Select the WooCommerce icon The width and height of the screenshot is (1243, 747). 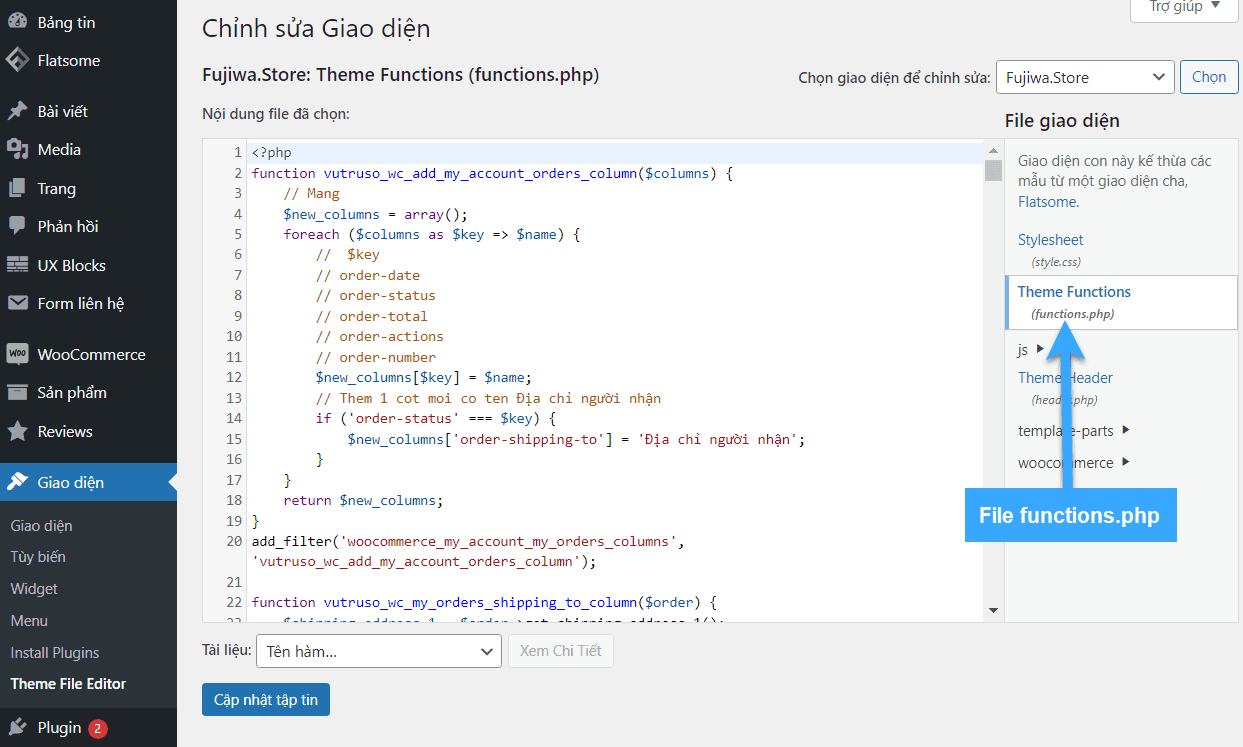(x=18, y=353)
